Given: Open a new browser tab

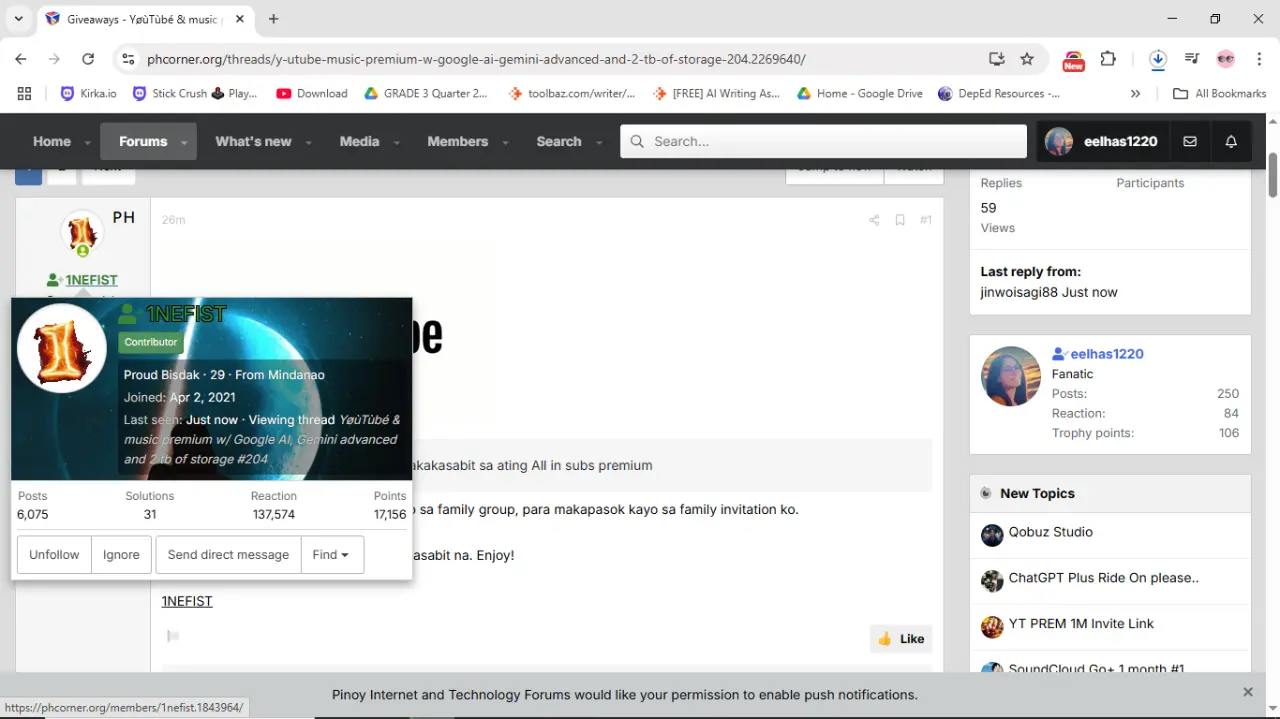Looking at the screenshot, I should pyautogui.click(x=274, y=19).
